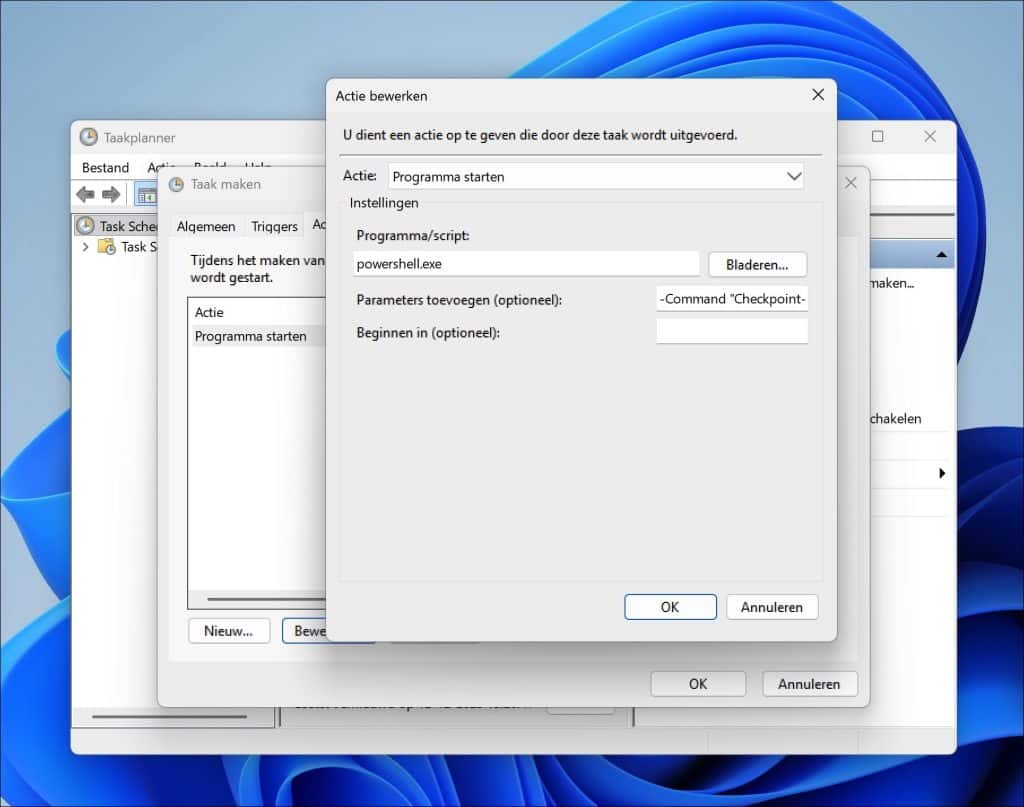The height and width of the screenshot is (807, 1024).
Task: Select the Task Scheduler library folder icon
Action: point(107,247)
